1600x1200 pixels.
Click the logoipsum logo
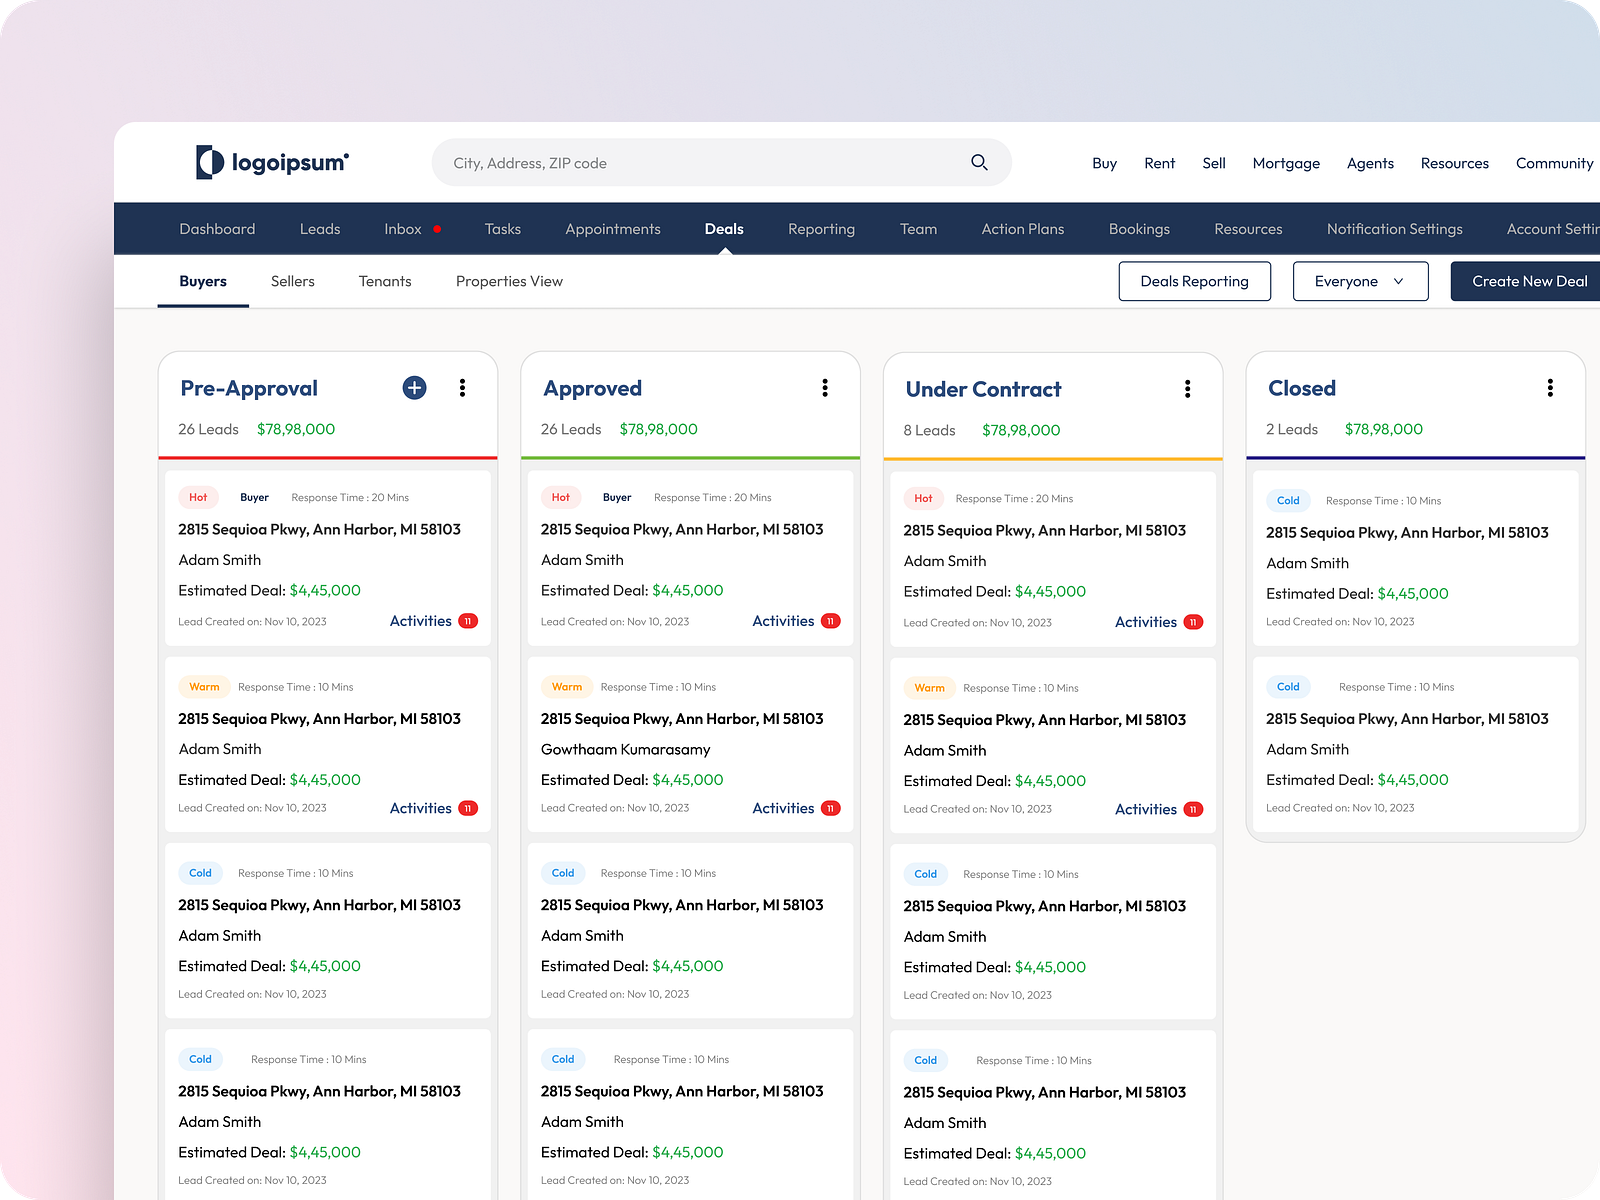click(272, 162)
